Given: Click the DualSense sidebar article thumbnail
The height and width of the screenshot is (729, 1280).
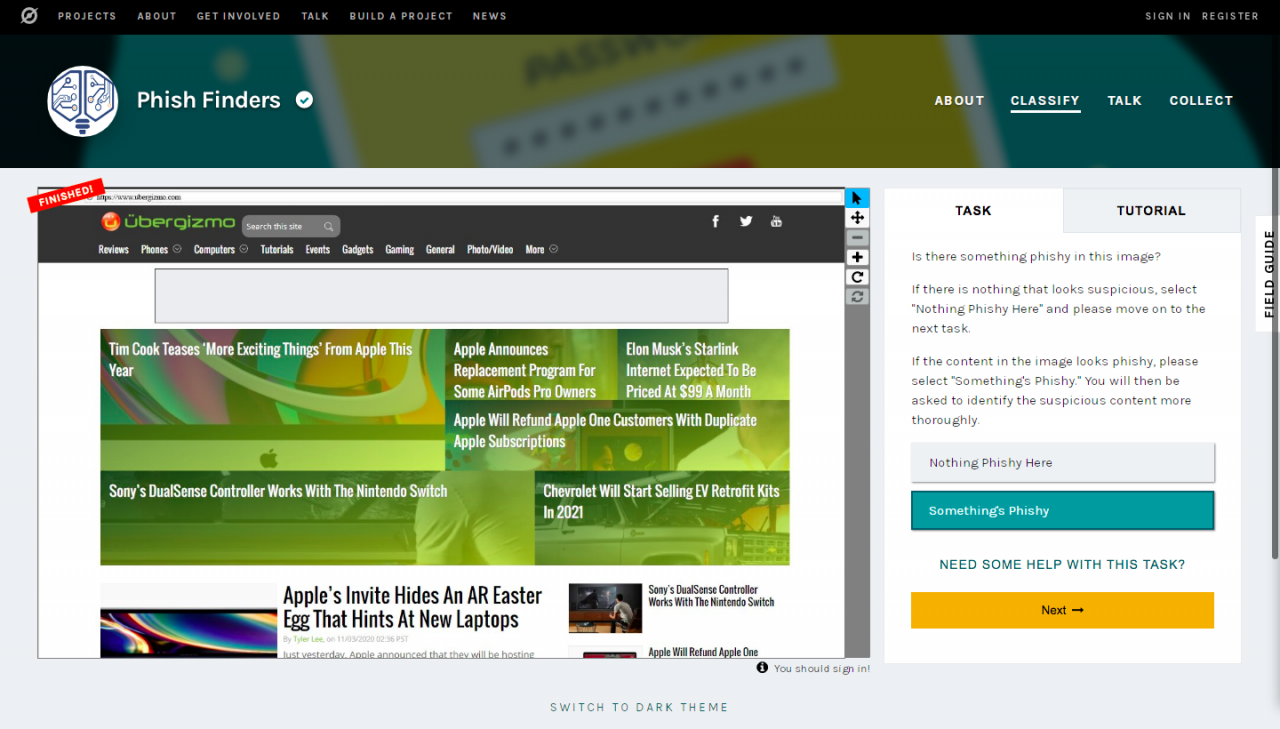Looking at the screenshot, I should [x=605, y=608].
